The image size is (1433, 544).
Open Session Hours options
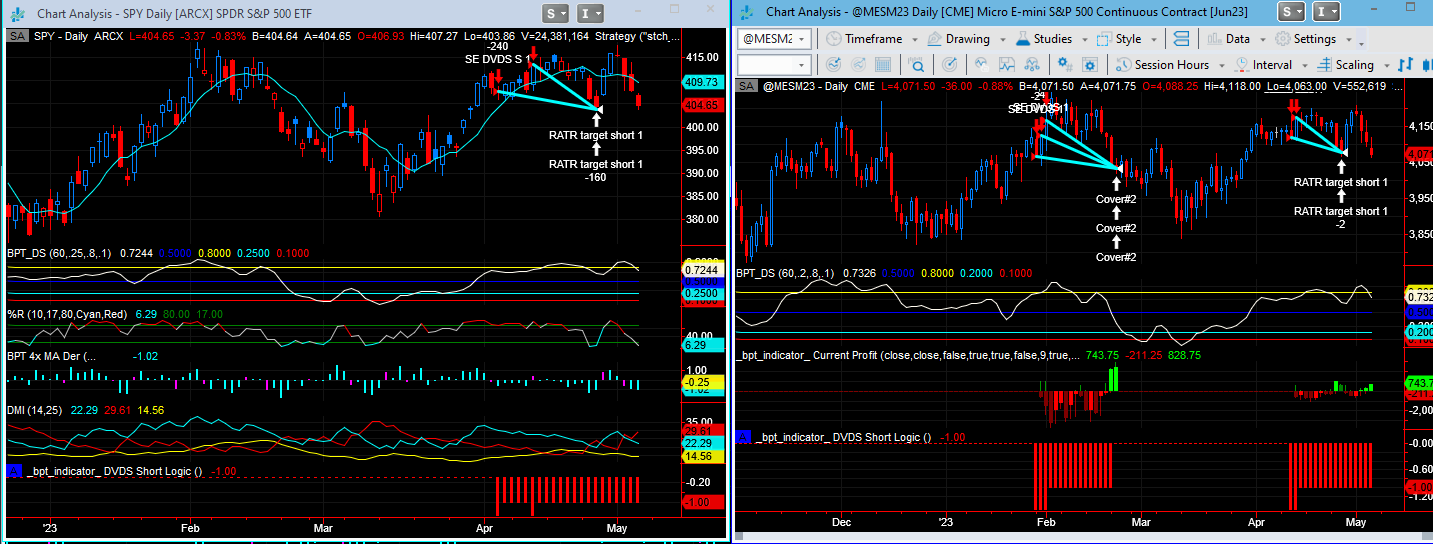click(x=1172, y=65)
